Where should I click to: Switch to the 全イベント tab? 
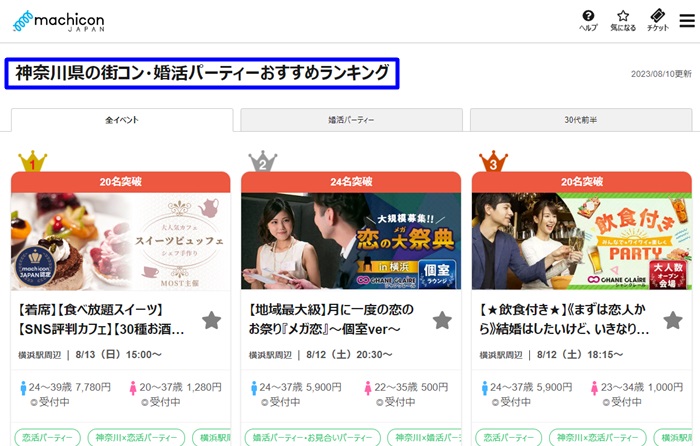pos(122,120)
